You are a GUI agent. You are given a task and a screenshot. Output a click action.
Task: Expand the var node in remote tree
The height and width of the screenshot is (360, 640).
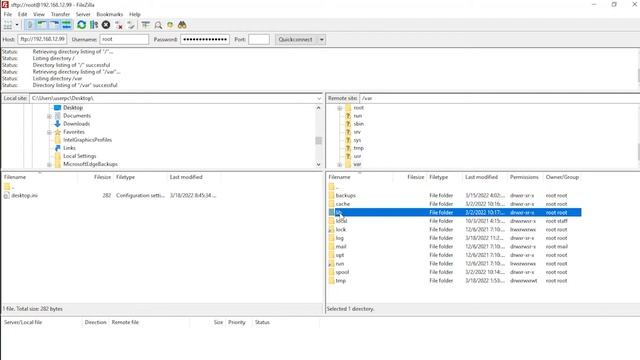point(340,164)
